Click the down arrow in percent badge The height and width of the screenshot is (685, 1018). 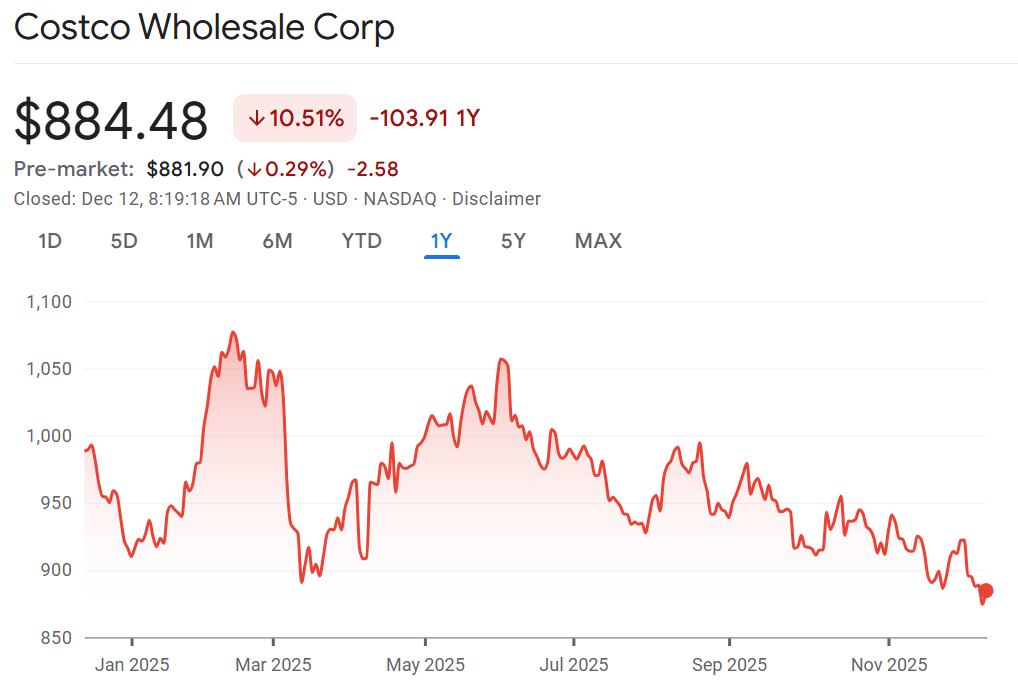257,119
